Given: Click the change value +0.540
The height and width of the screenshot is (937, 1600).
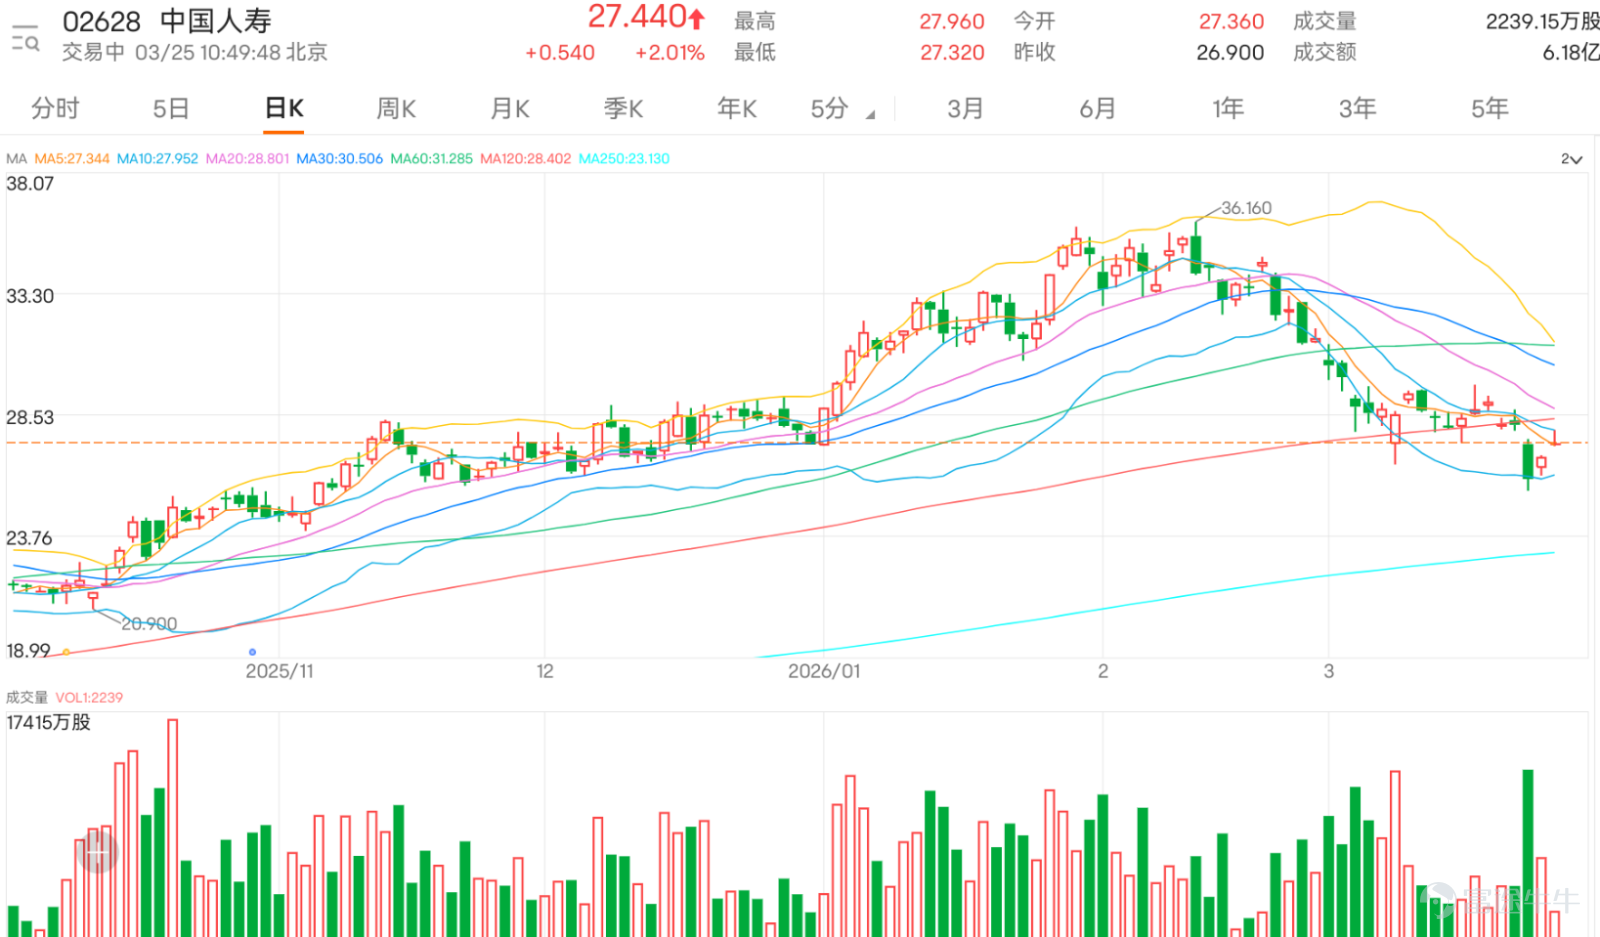Looking at the screenshot, I should click(x=560, y=53).
